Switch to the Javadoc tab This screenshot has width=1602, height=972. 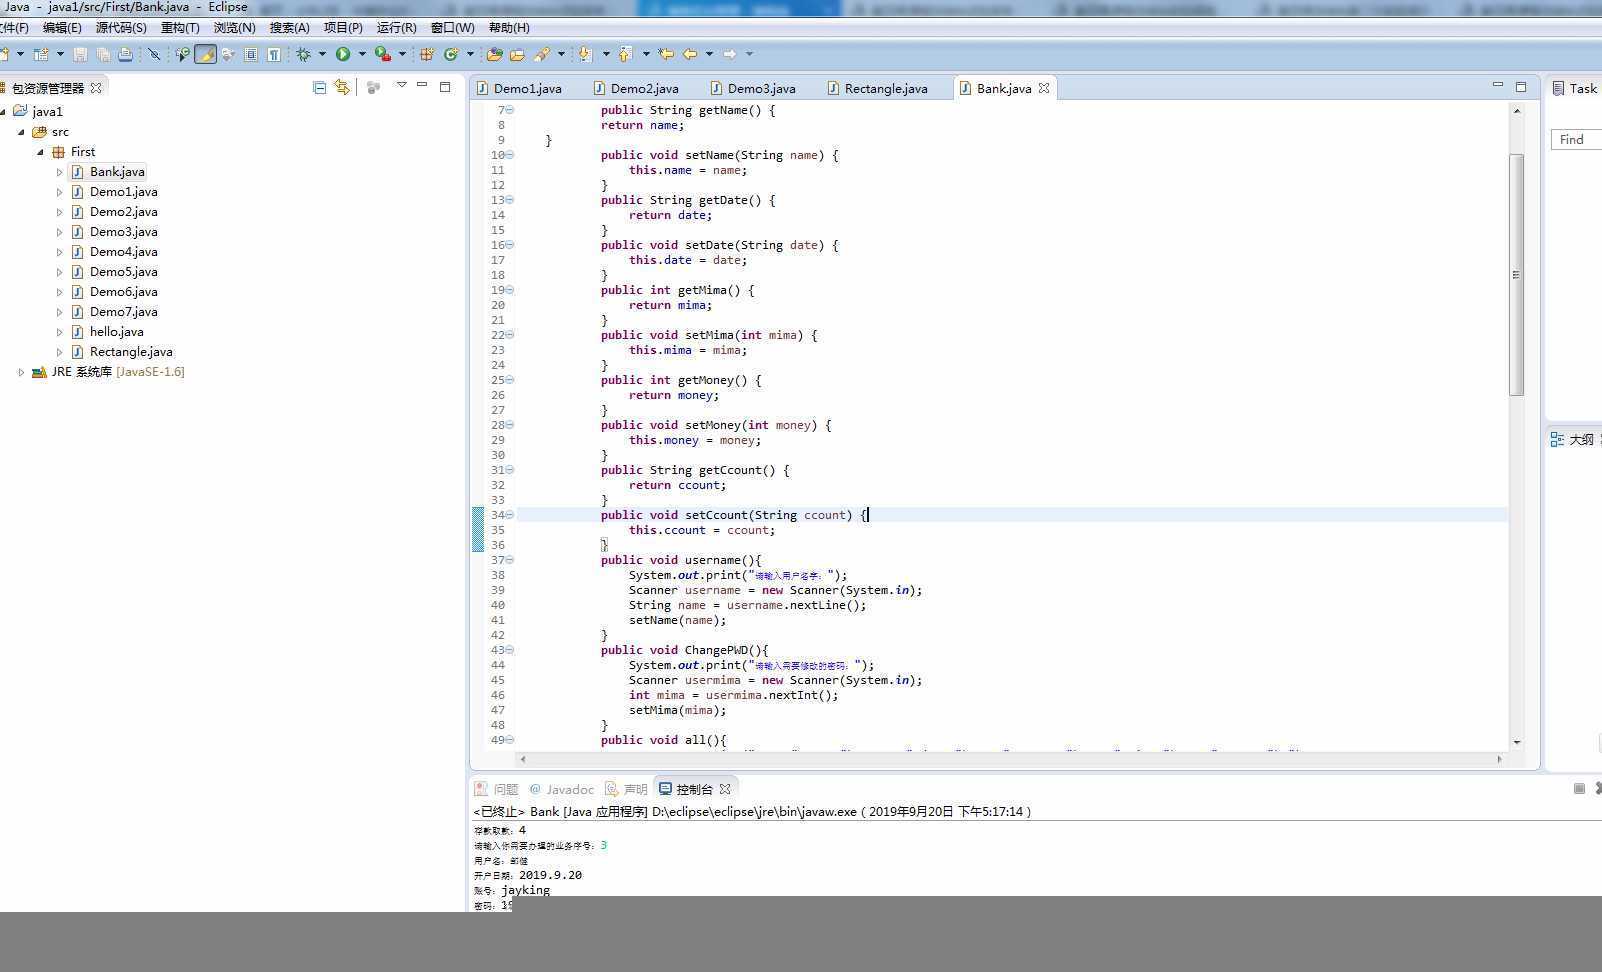pyautogui.click(x=561, y=789)
